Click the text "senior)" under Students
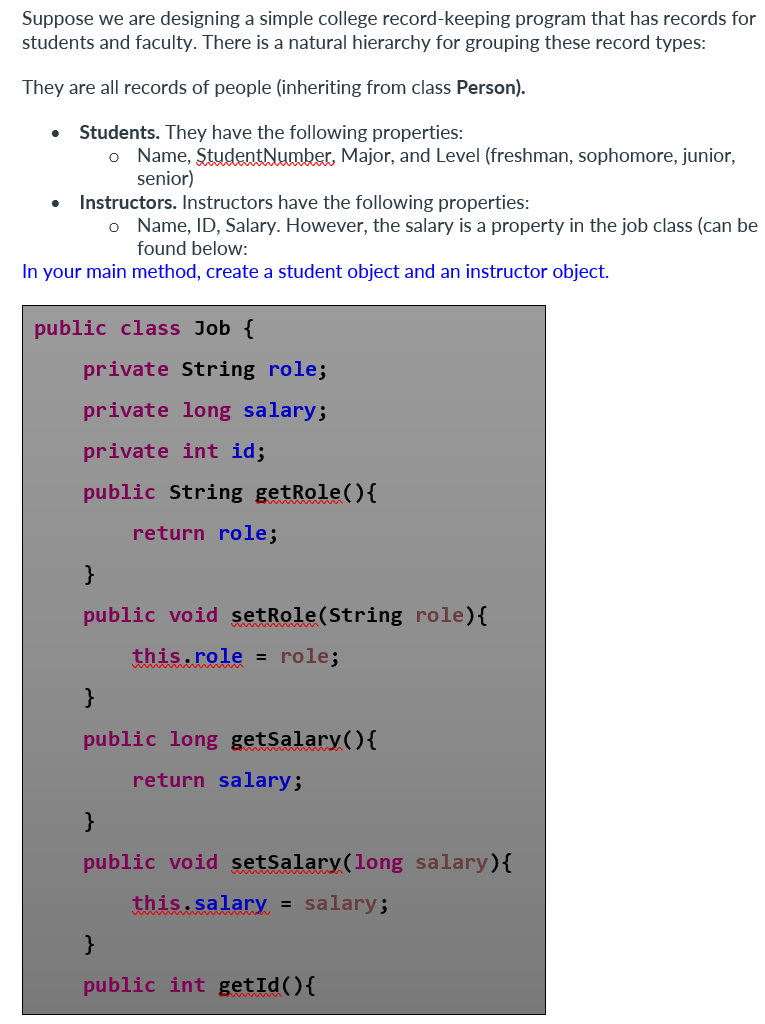Image resolution: width=765 pixels, height=1024 pixels. coord(165,178)
